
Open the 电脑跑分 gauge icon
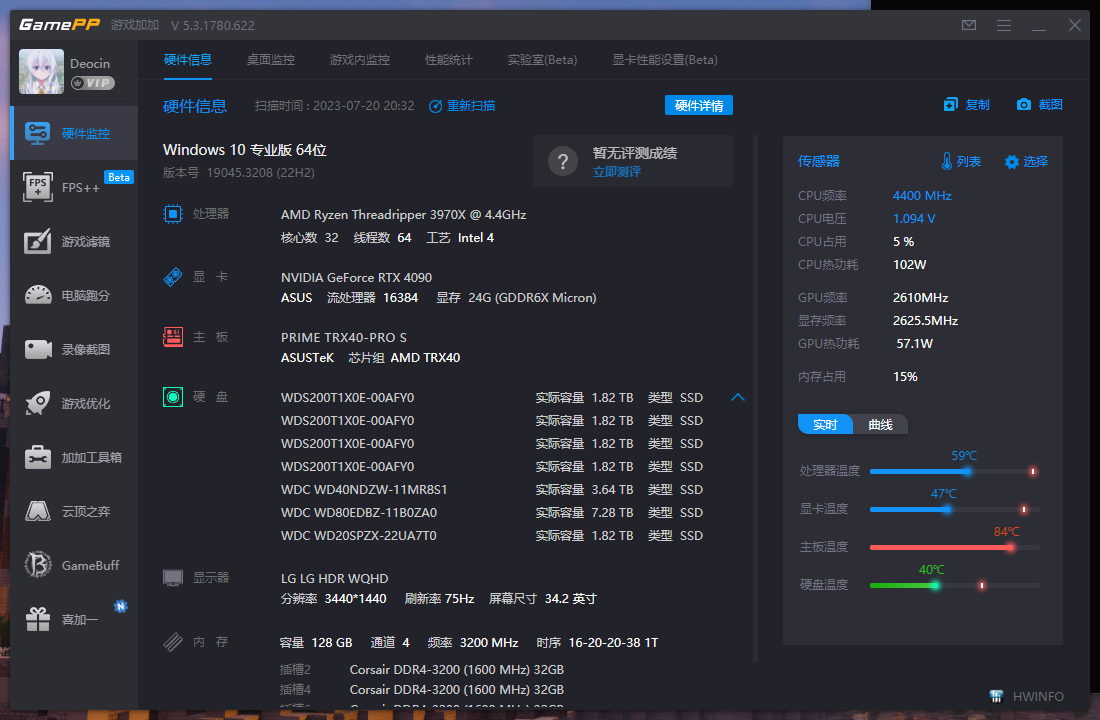click(x=38, y=295)
